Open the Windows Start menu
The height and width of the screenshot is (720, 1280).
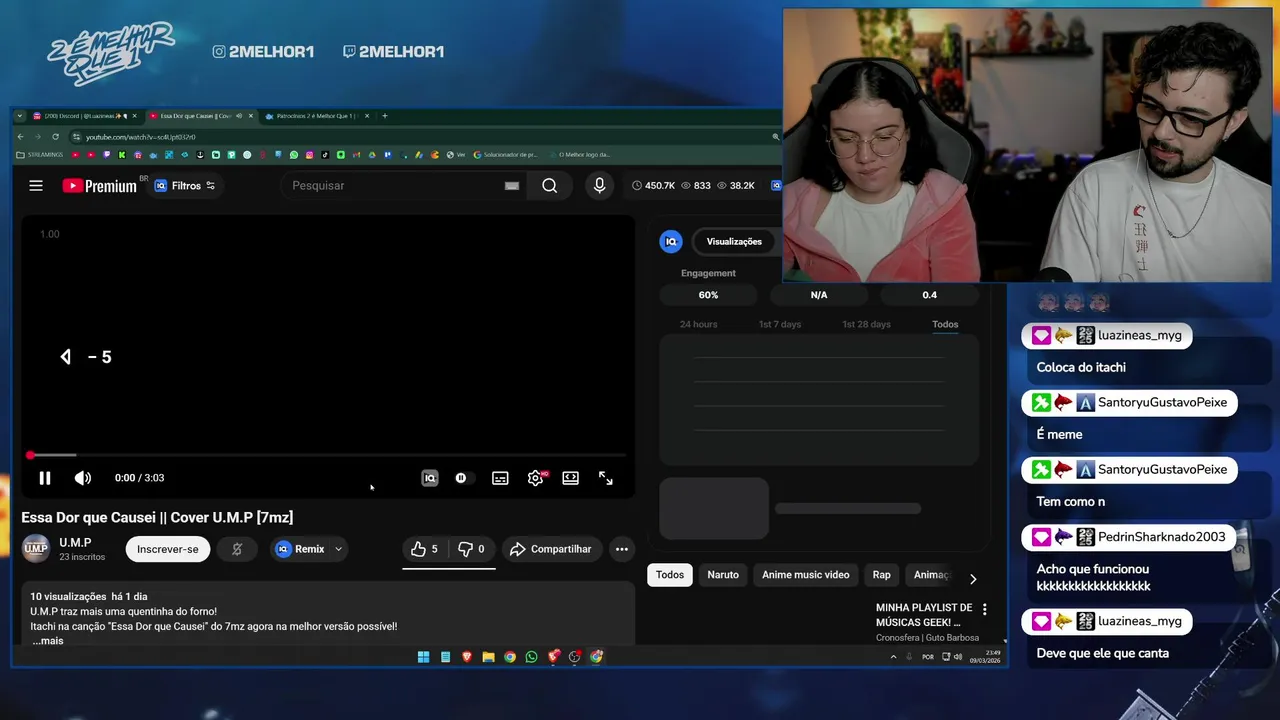(x=423, y=657)
